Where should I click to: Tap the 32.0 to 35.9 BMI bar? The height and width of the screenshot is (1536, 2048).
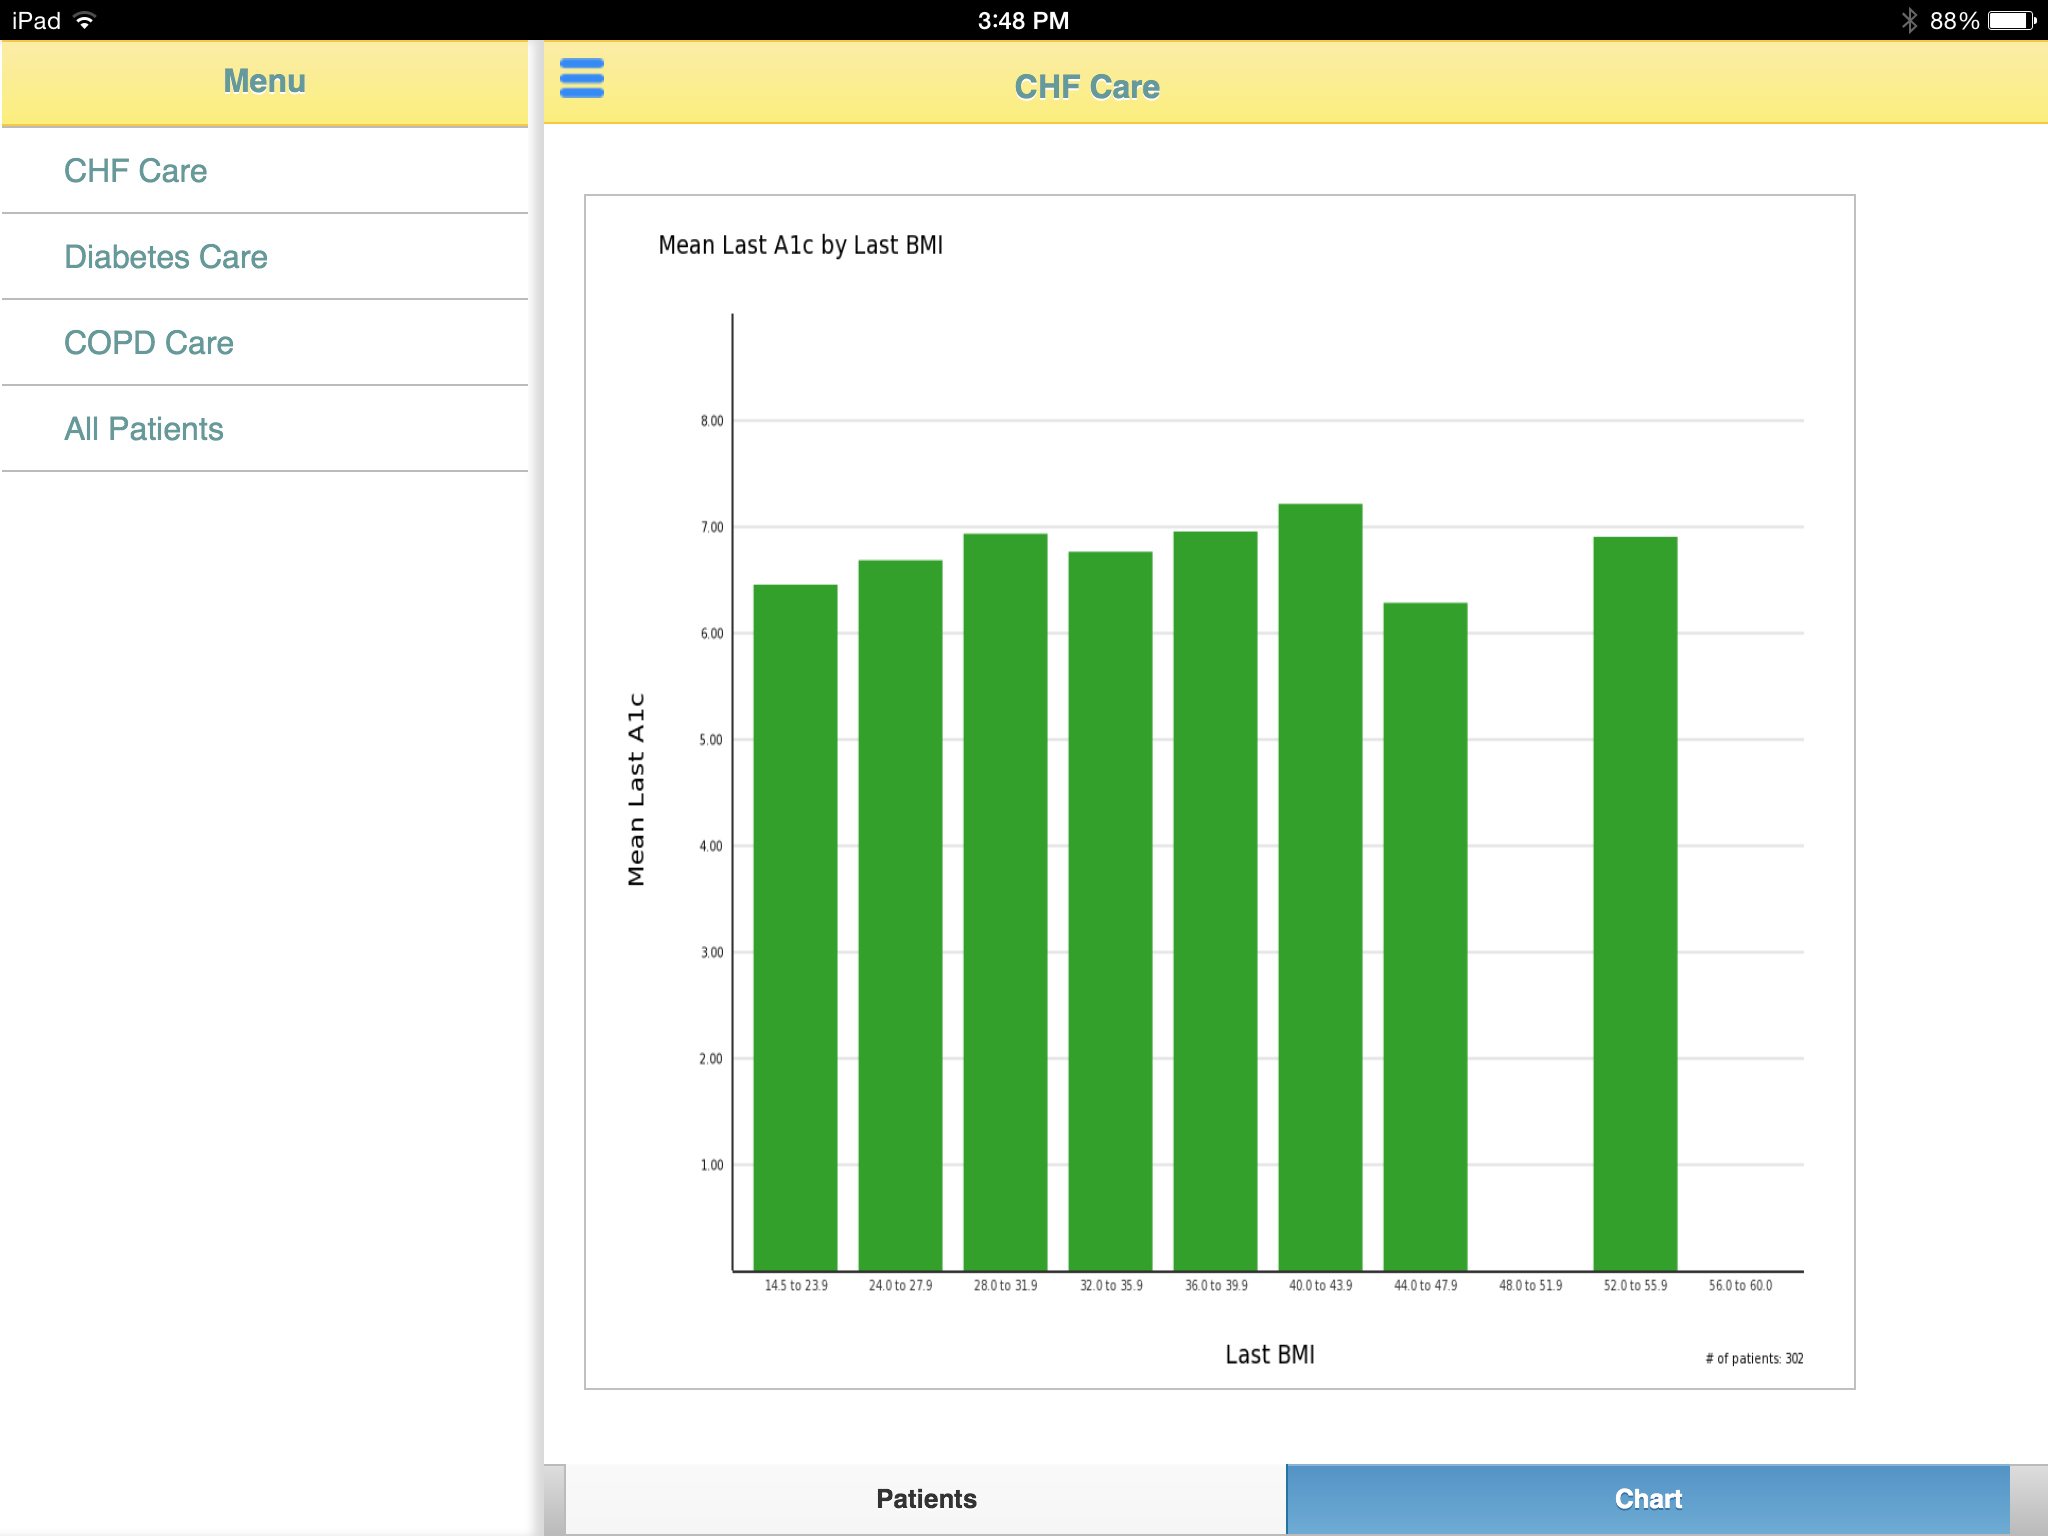[x=1110, y=911]
